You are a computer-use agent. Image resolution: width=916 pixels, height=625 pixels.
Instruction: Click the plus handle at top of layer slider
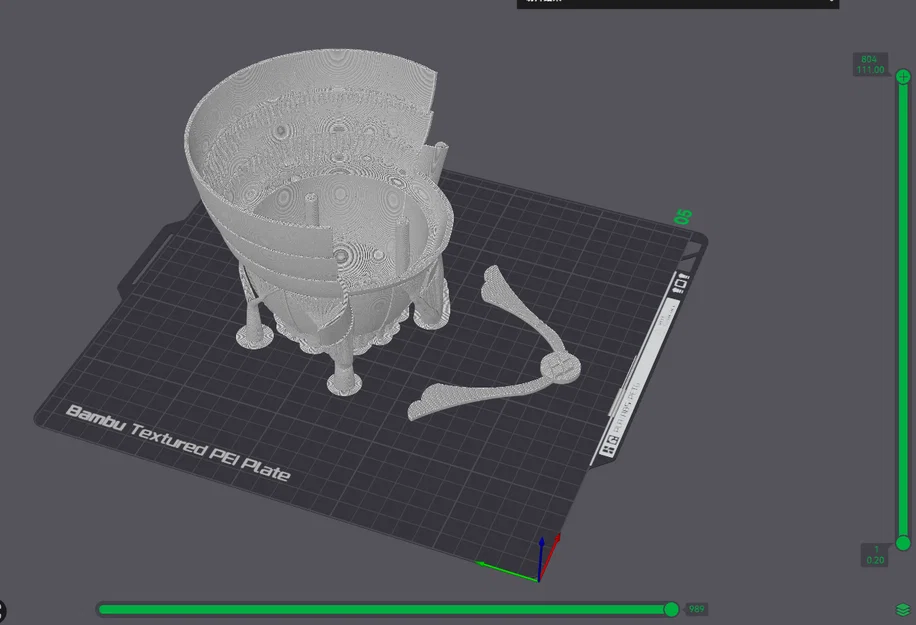click(x=903, y=77)
